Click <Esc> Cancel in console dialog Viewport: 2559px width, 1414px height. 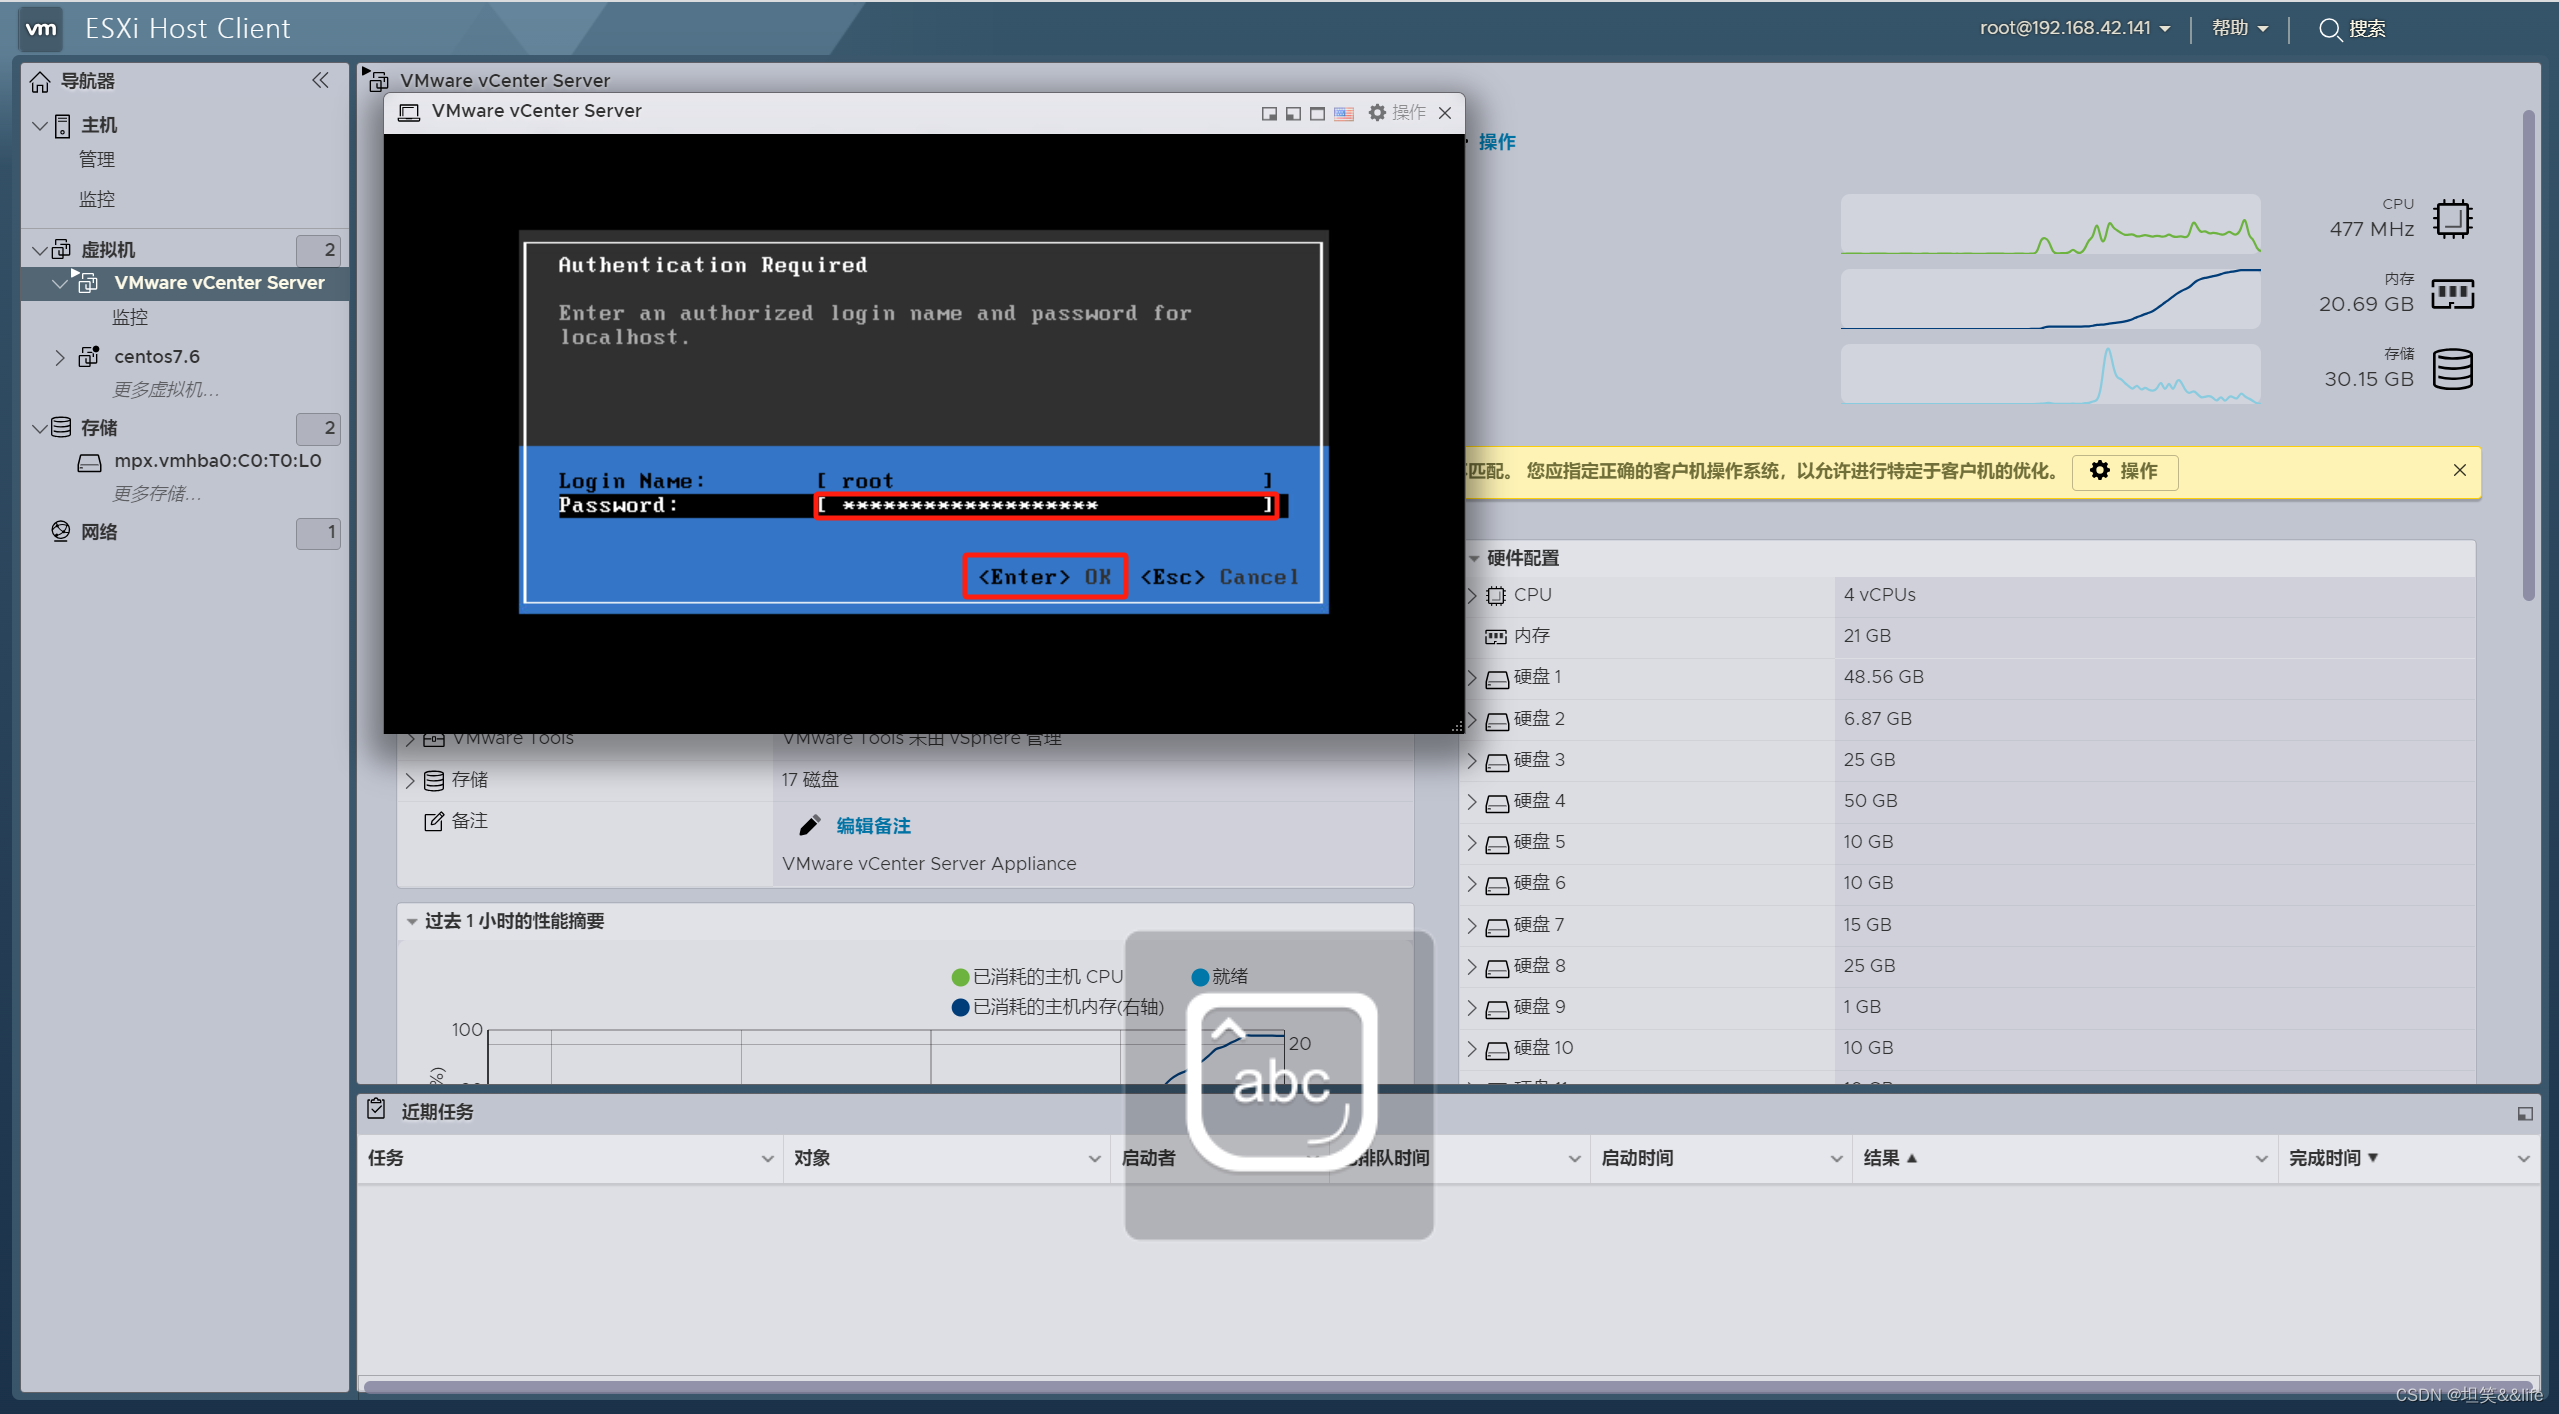tap(1220, 577)
